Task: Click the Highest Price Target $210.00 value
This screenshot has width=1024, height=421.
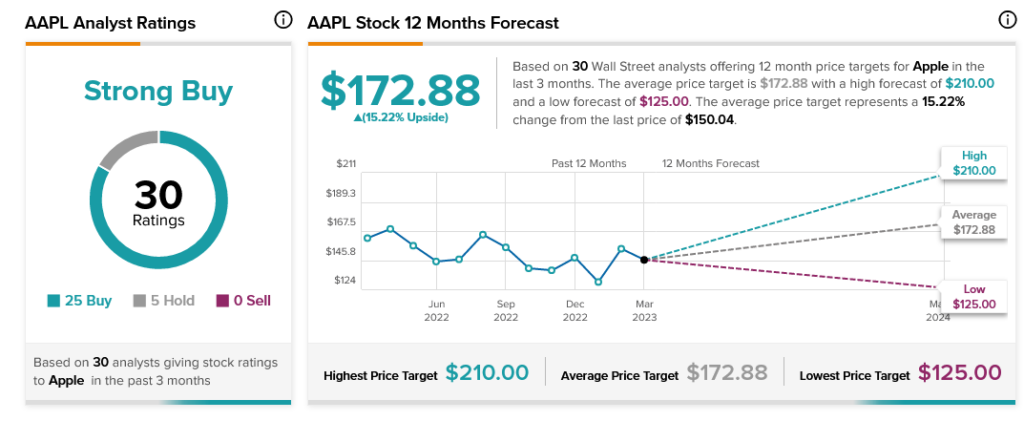Action: tap(487, 373)
